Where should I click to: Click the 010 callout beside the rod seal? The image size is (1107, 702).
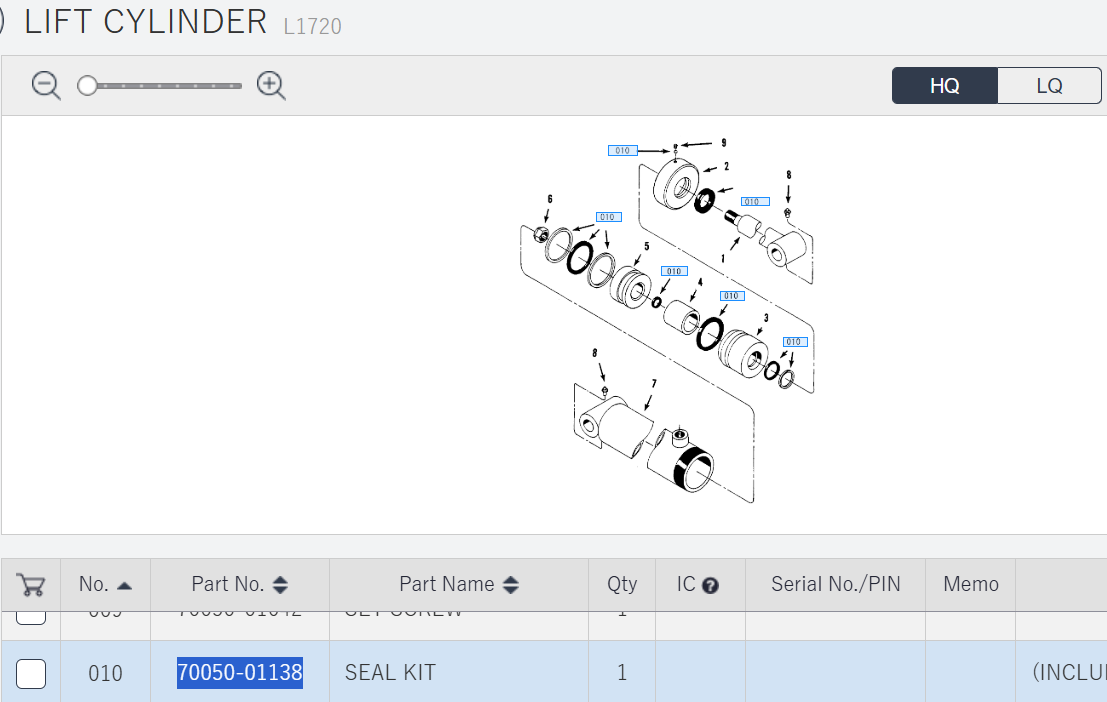[x=755, y=202]
